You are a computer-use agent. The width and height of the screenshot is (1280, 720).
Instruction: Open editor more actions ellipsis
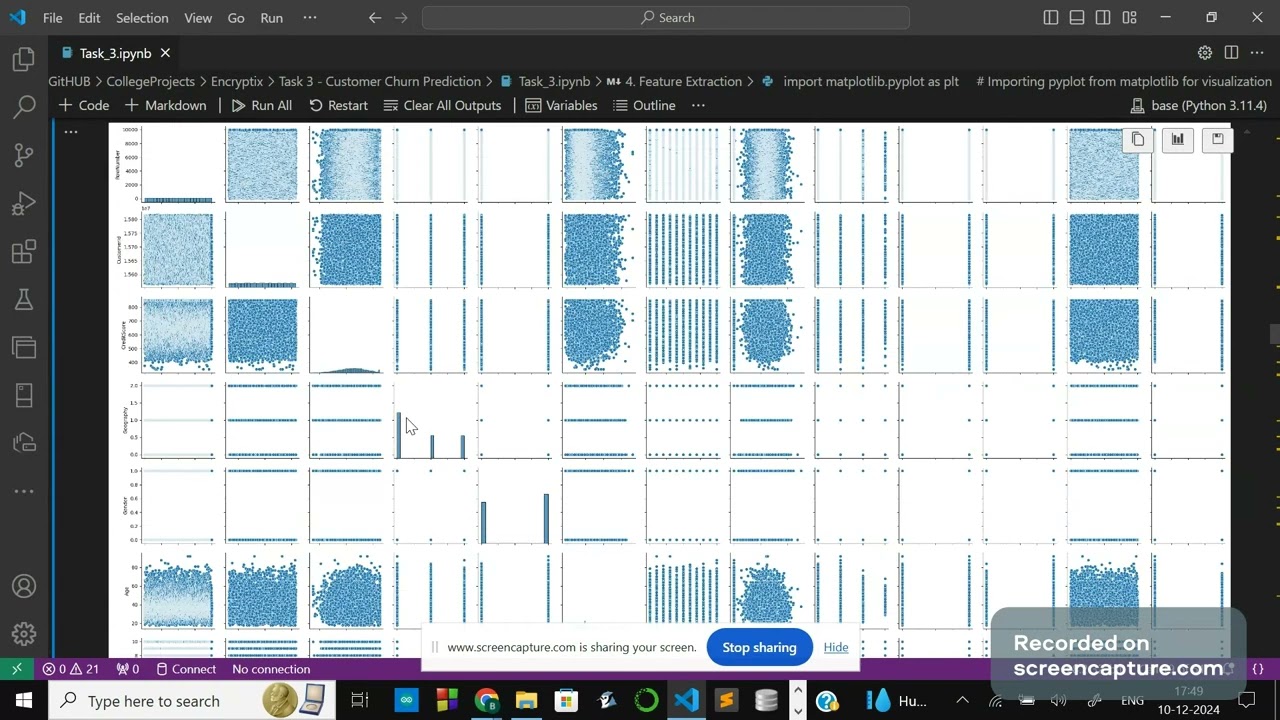tap(1257, 53)
